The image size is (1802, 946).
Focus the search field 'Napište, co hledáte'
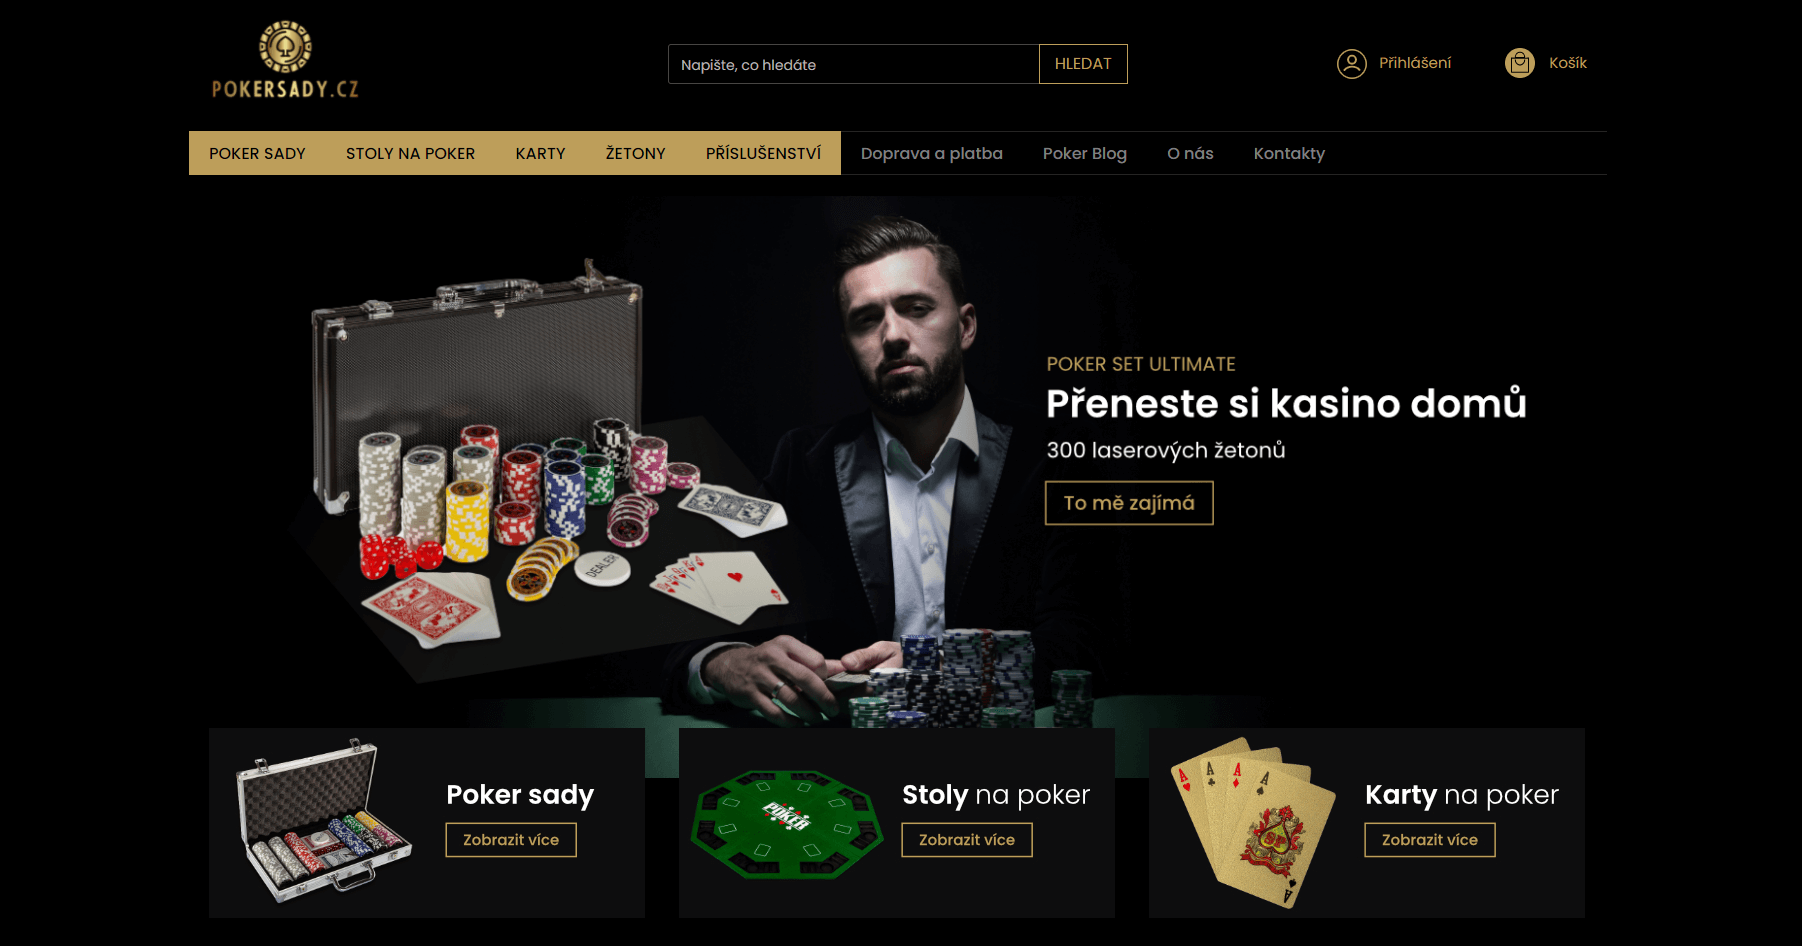(854, 64)
